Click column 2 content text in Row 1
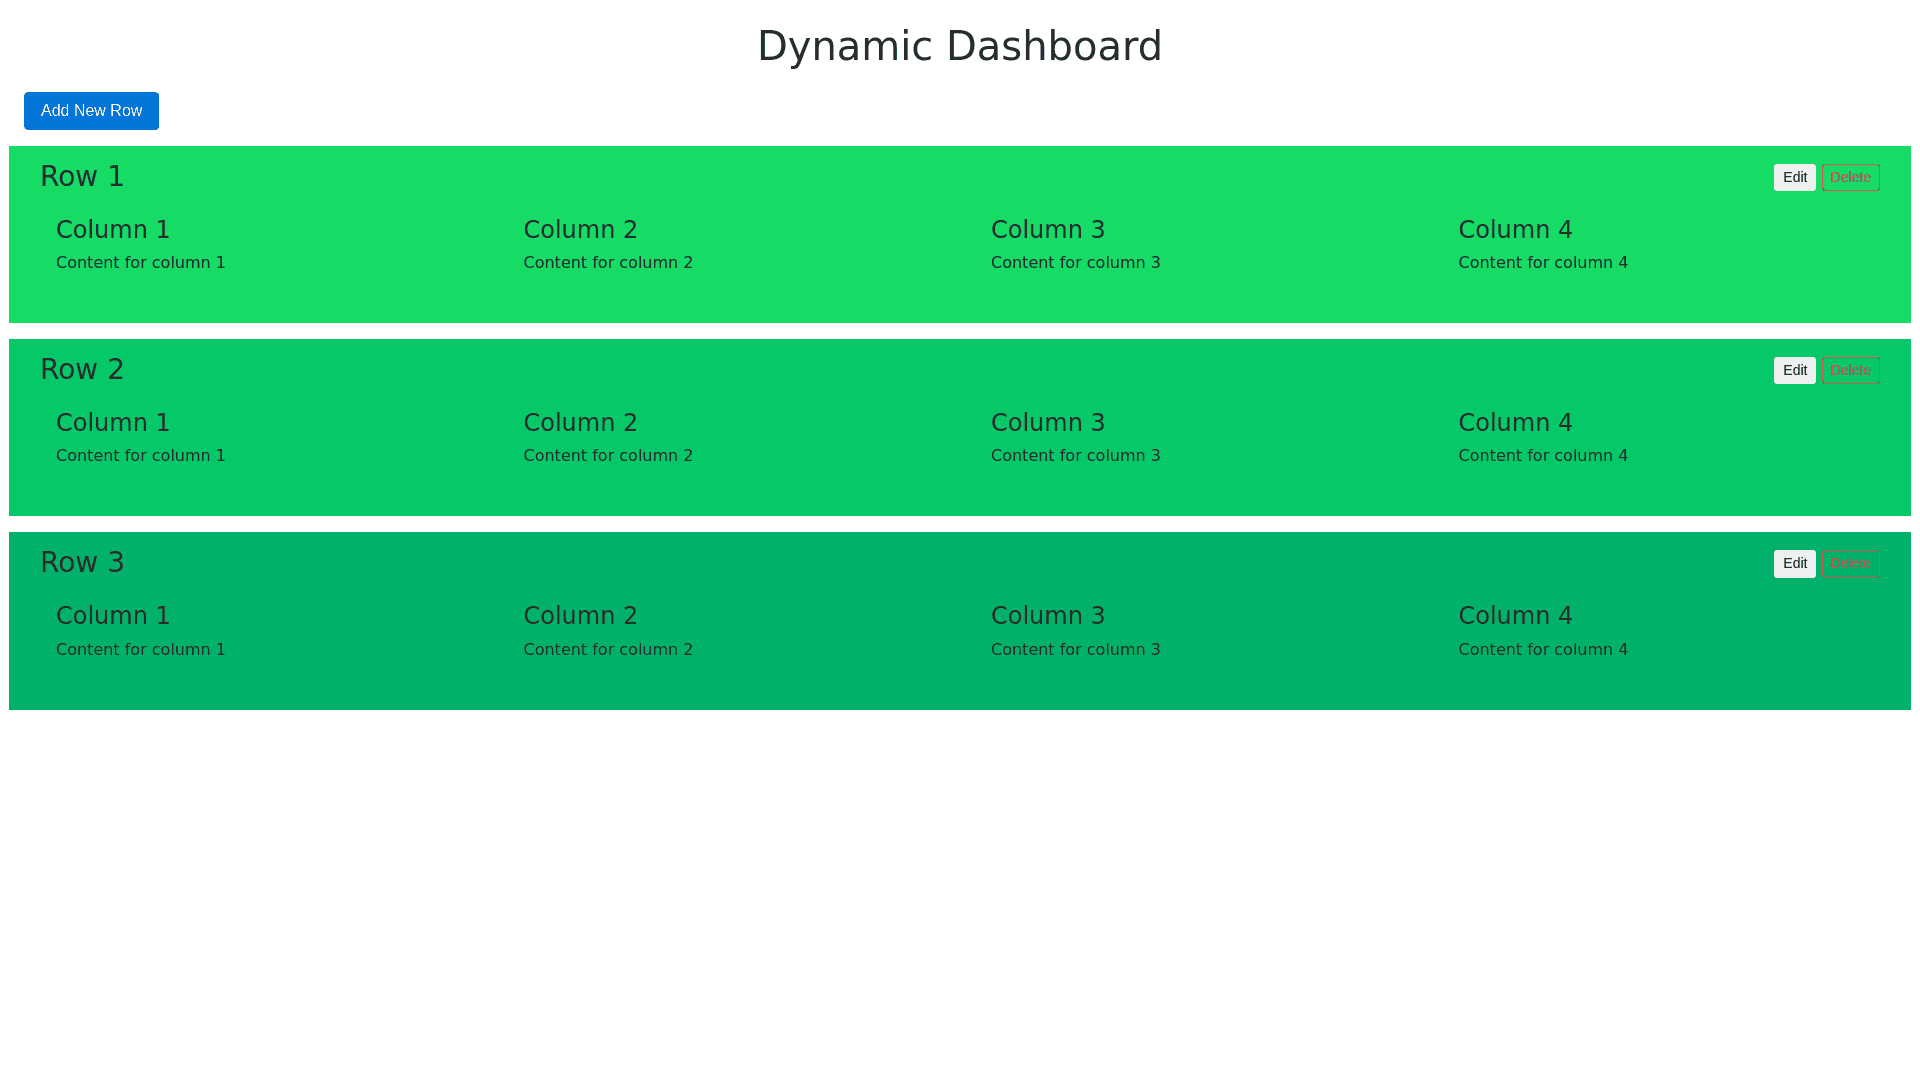This screenshot has height=1080, width=1920. click(x=608, y=263)
